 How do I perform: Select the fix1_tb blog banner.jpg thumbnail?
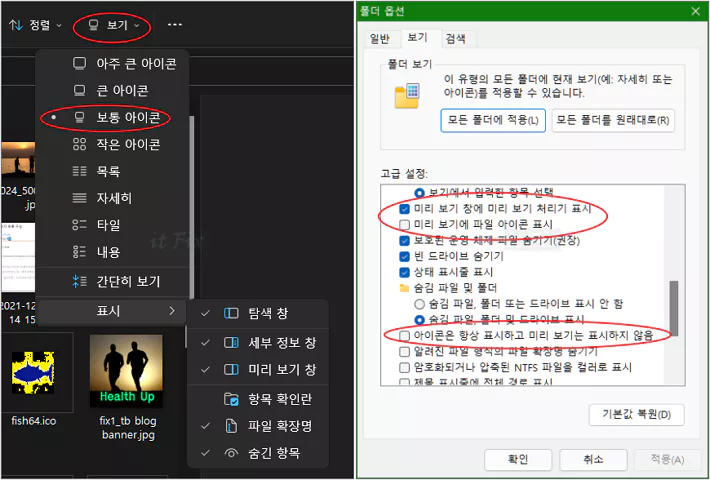coord(126,371)
